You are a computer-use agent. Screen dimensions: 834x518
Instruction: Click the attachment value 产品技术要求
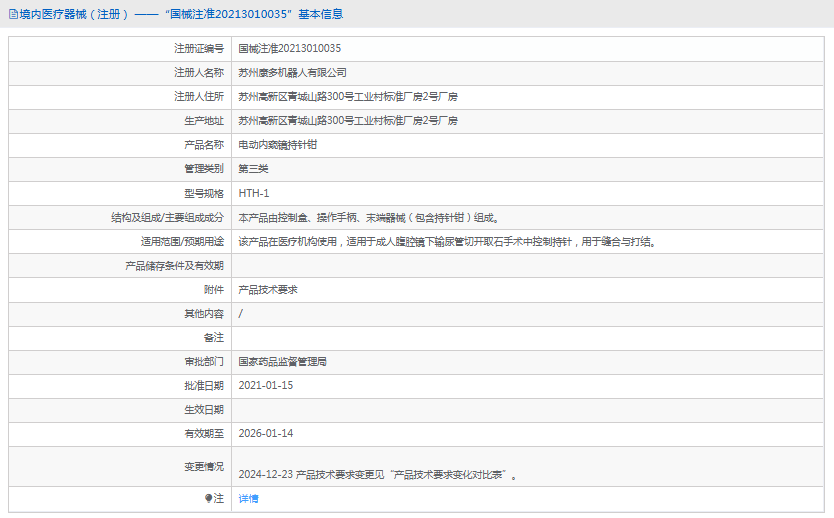tap(268, 289)
